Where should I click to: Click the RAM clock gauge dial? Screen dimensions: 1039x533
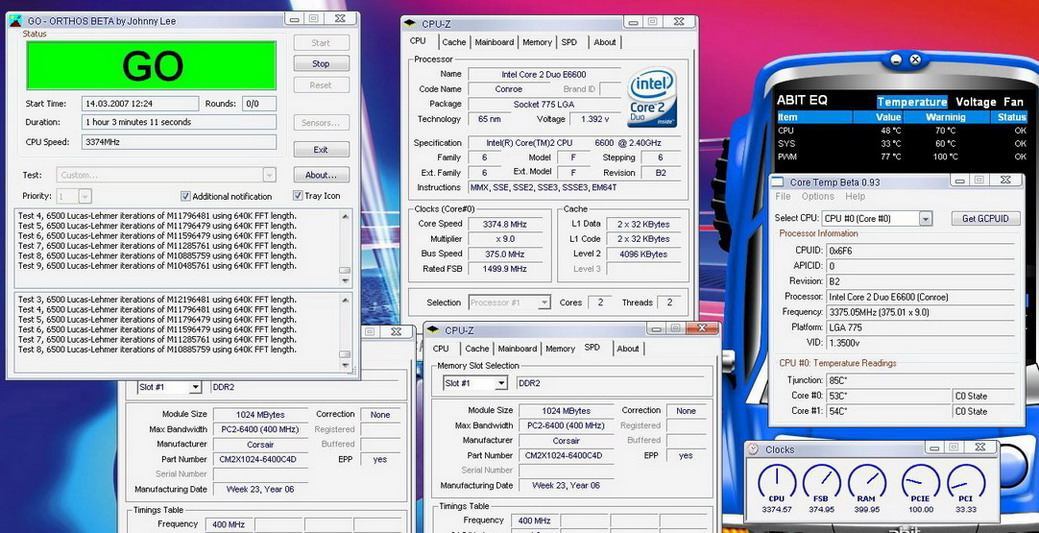867,482
